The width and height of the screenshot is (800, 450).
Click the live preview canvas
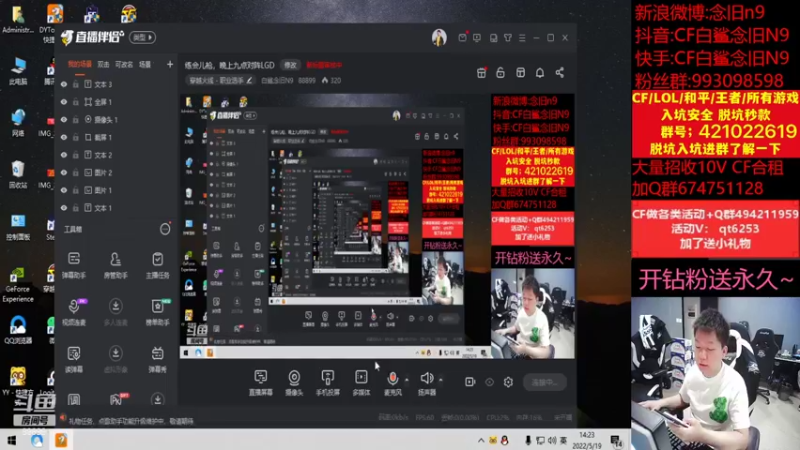(x=377, y=226)
